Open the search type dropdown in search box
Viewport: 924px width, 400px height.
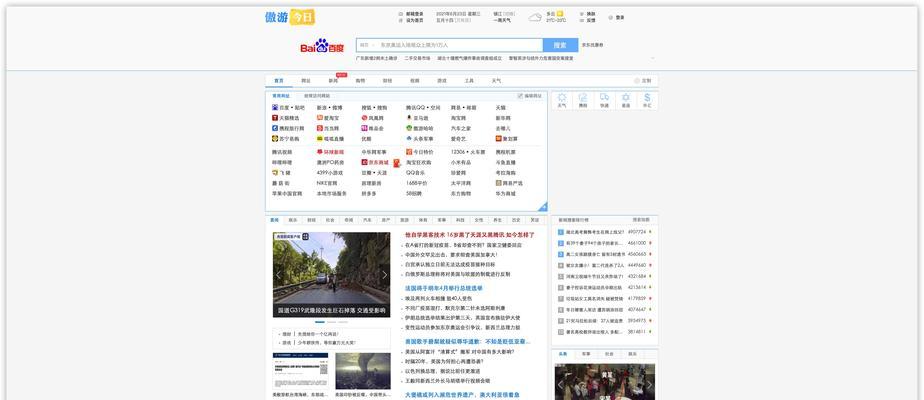(x=367, y=45)
